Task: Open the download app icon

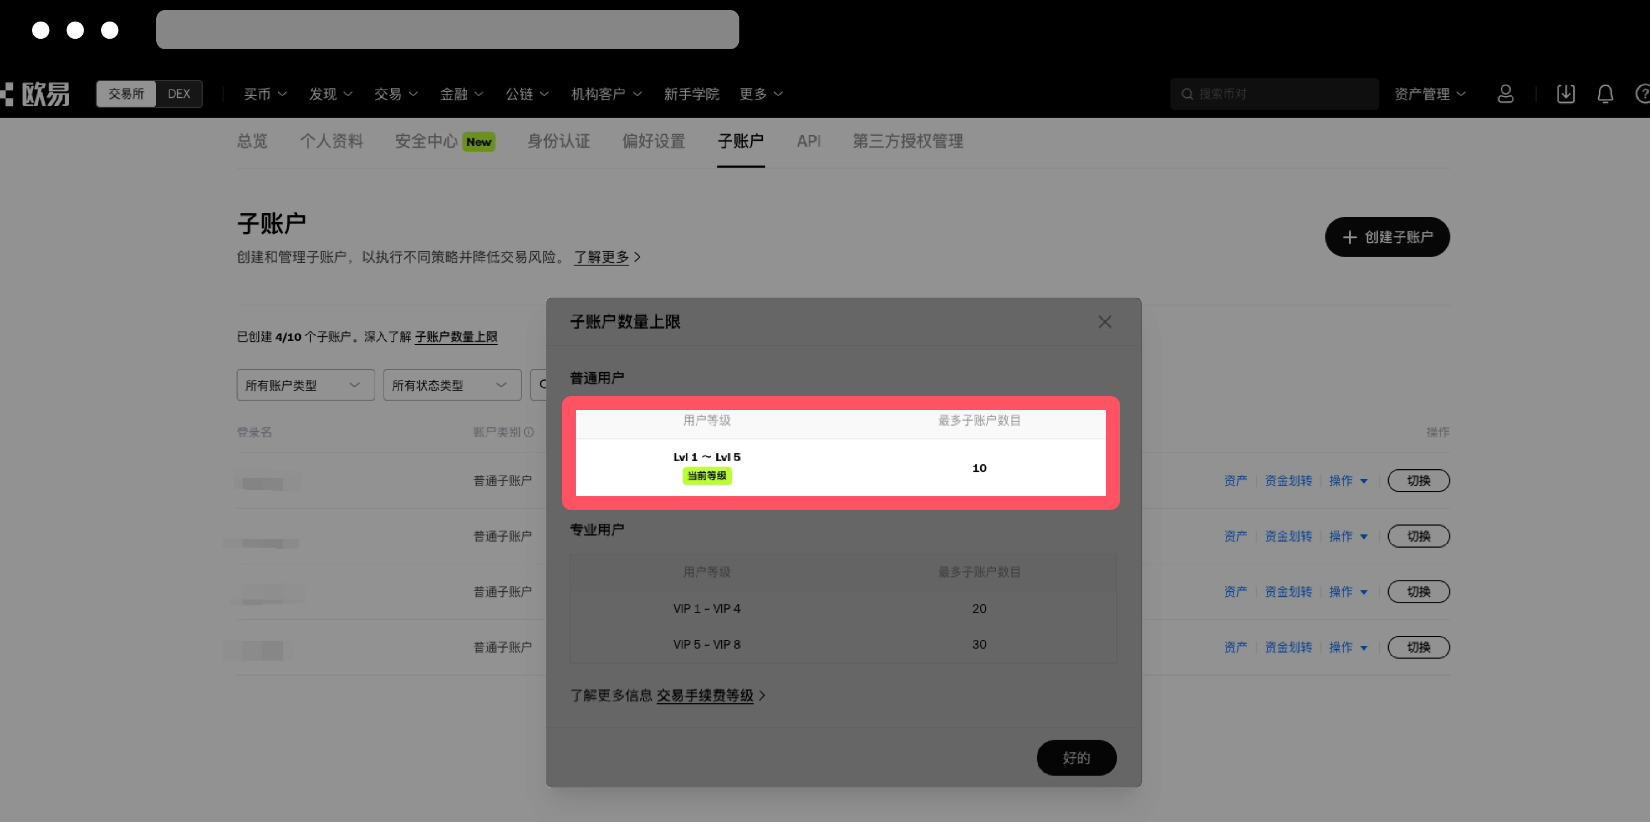Action: 1566,94
